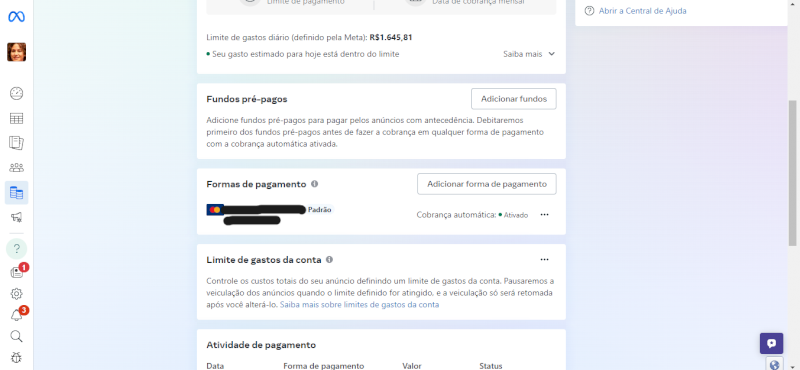Open the profile picture account menu

(x=16, y=52)
